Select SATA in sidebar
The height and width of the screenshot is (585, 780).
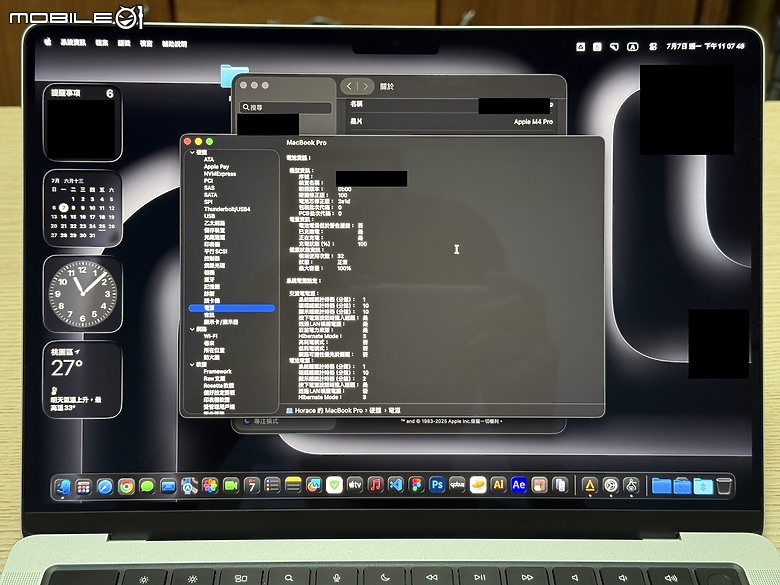210,195
